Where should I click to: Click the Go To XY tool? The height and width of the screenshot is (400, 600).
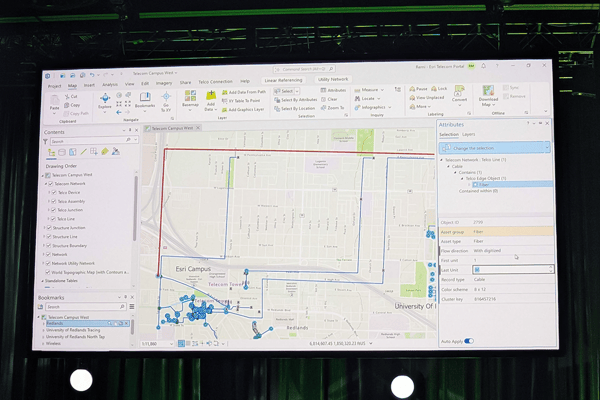[166, 102]
